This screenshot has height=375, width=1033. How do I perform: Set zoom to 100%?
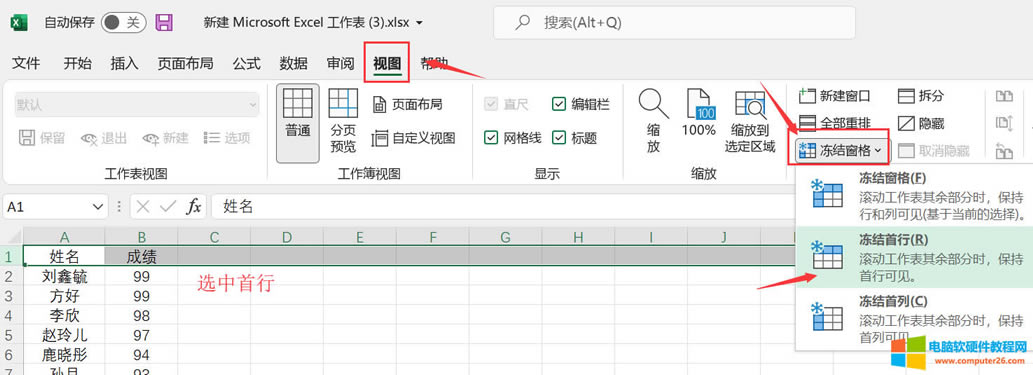[699, 113]
